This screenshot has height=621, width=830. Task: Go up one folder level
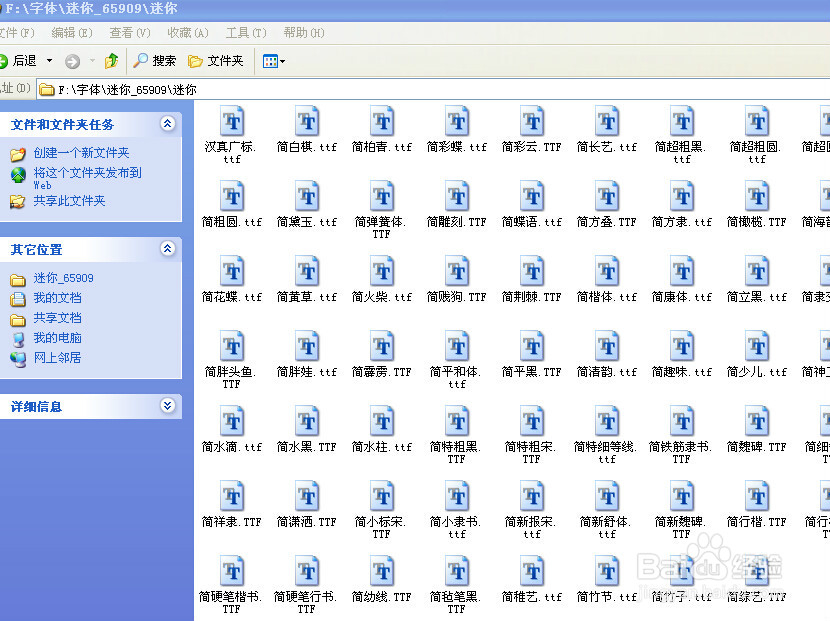point(111,61)
